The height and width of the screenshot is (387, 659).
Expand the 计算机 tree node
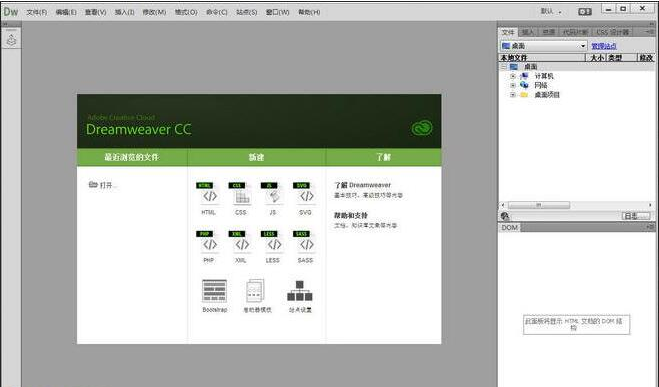513,76
